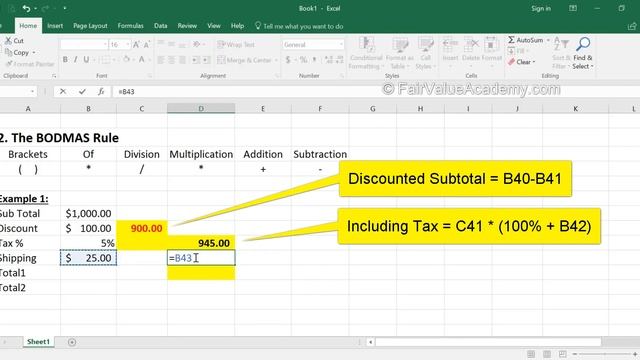Toggle Italic formatting
The image size is (640, 360).
[76, 60]
